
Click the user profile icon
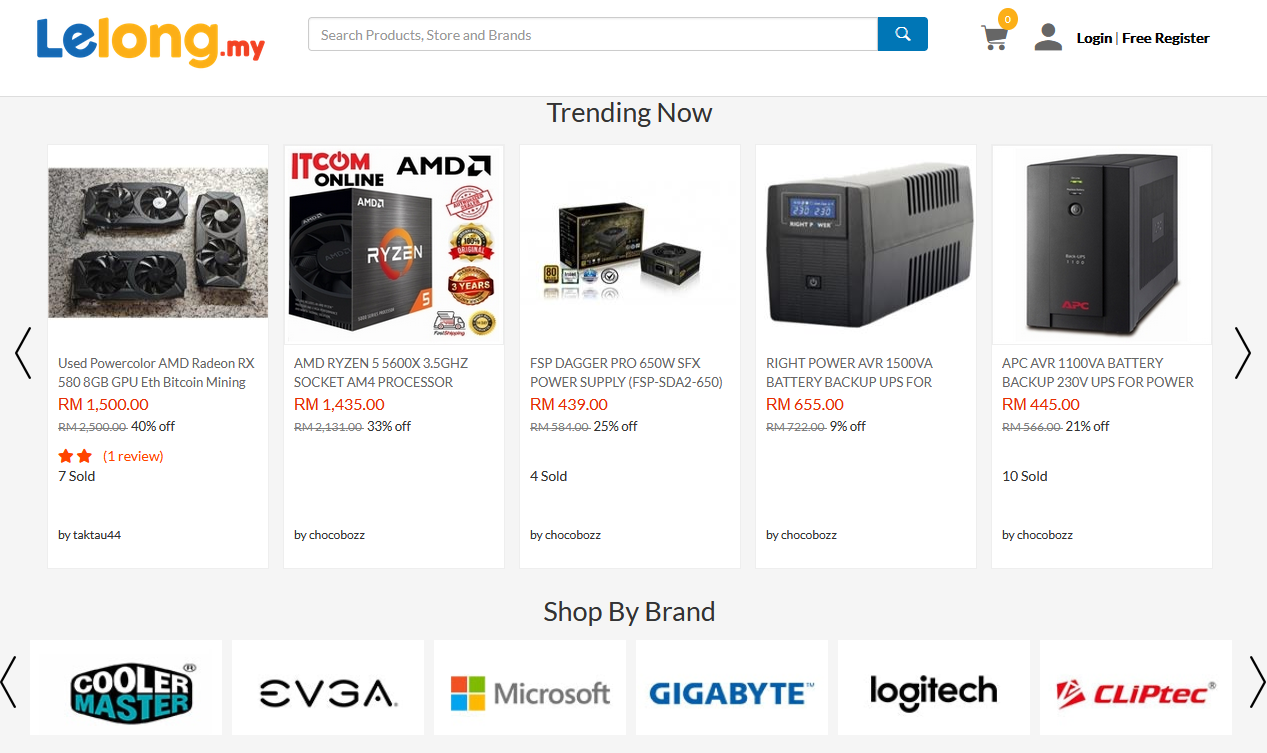(1048, 37)
